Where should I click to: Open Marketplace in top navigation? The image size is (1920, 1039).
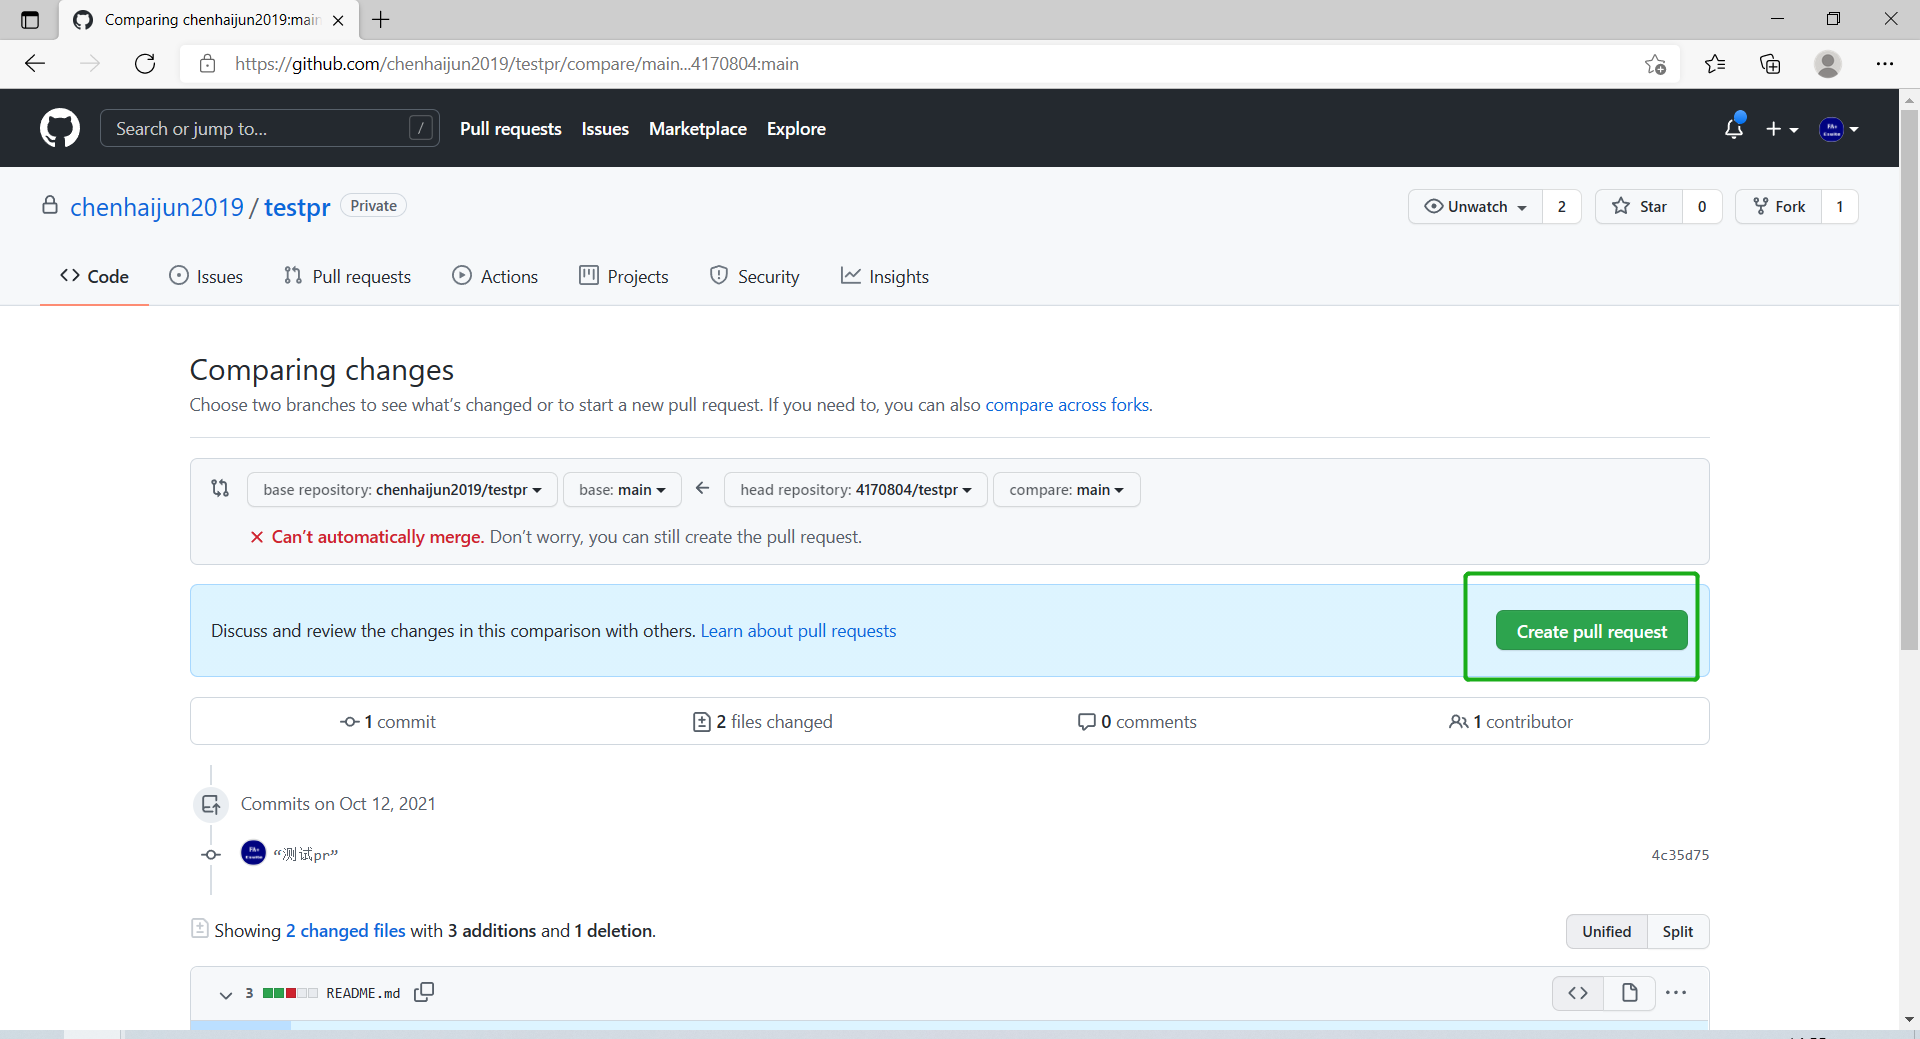(x=698, y=129)
